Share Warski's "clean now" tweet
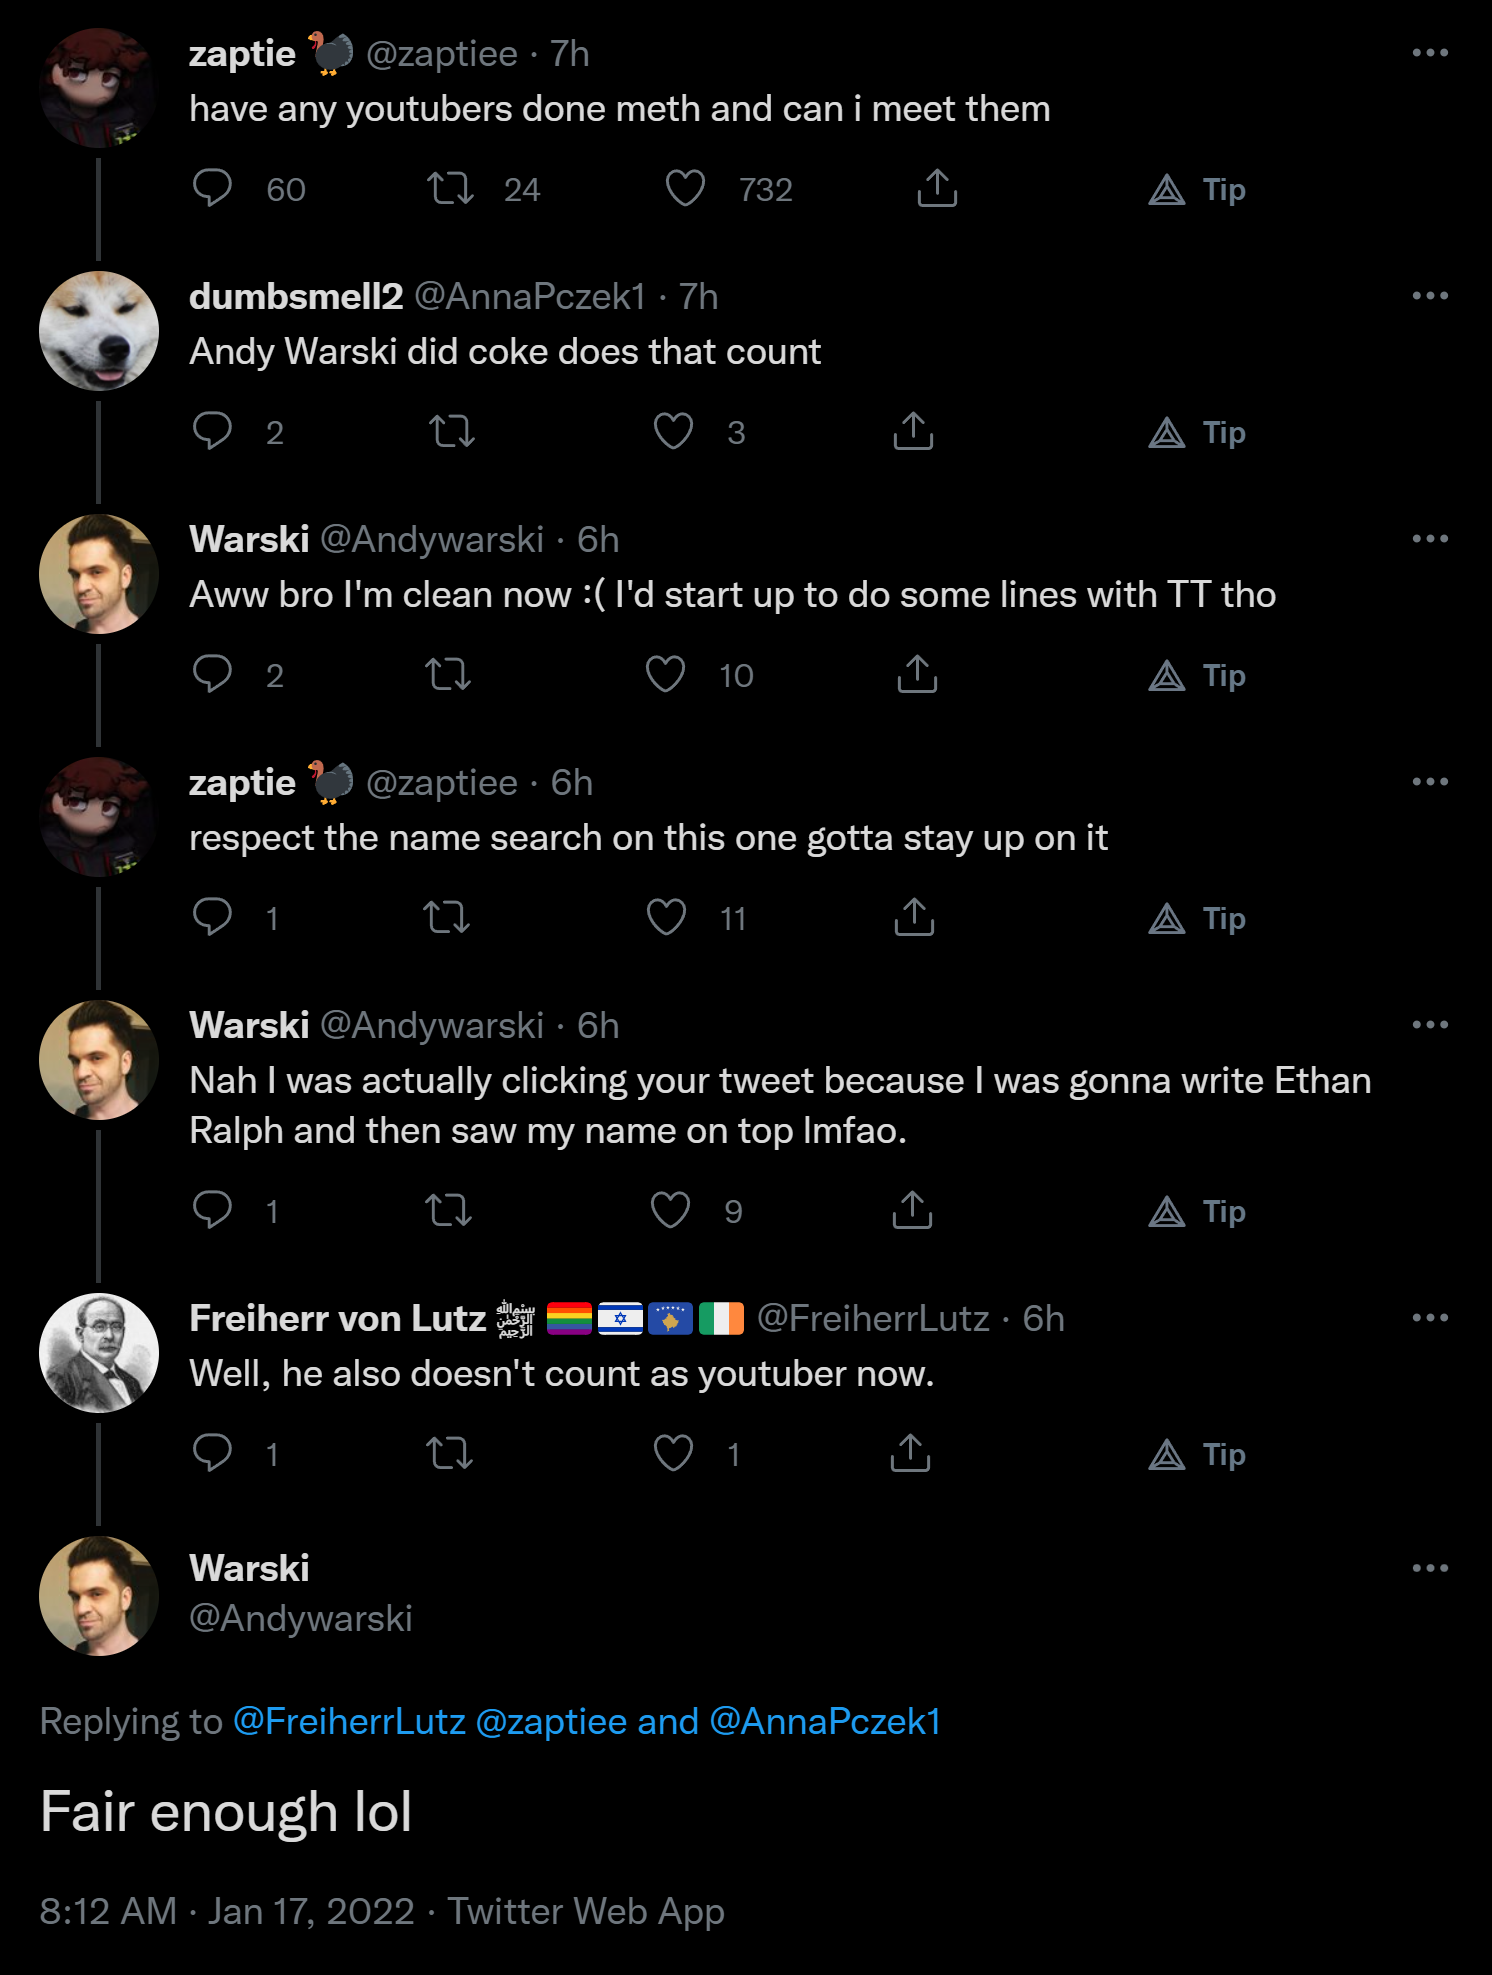 tap(917, 674)
